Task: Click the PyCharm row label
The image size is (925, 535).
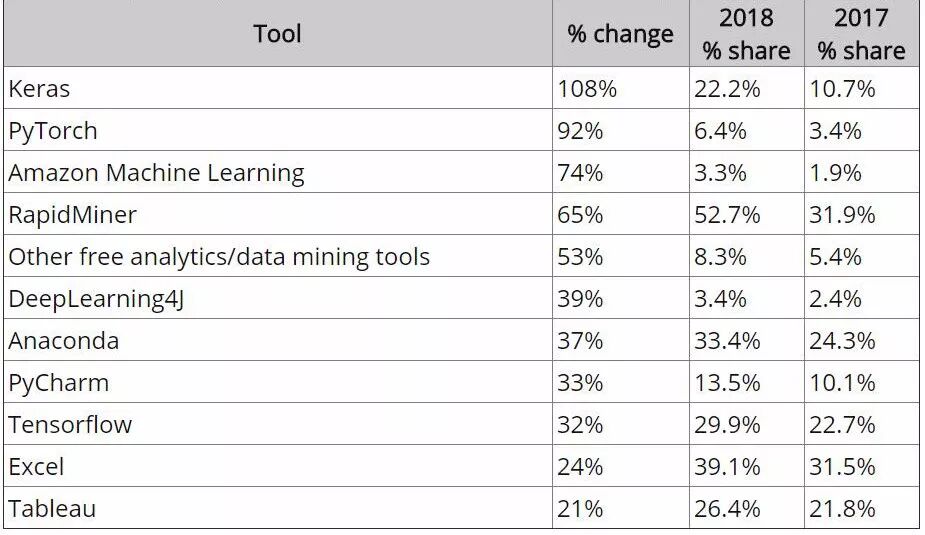Action: [278, 382]
